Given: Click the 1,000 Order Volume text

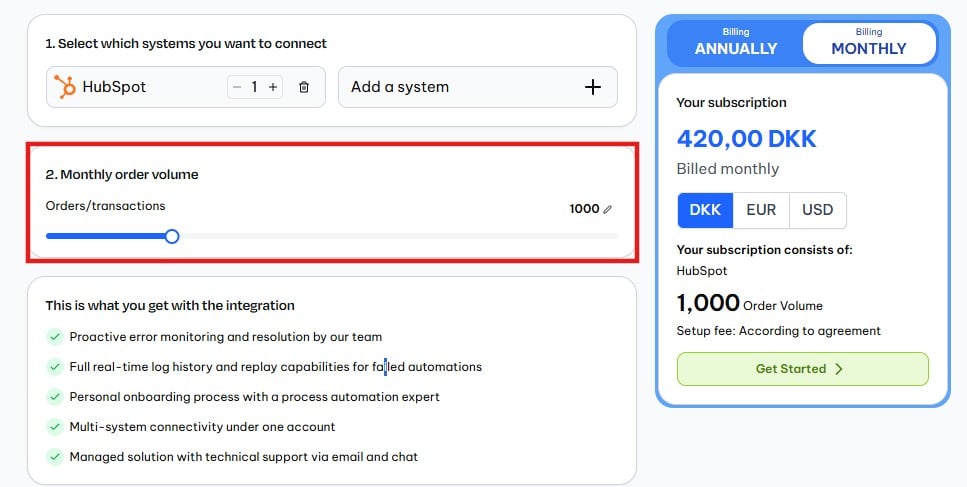Looking at the screenshot, I should pyautogui.click(x=749, y=303).
